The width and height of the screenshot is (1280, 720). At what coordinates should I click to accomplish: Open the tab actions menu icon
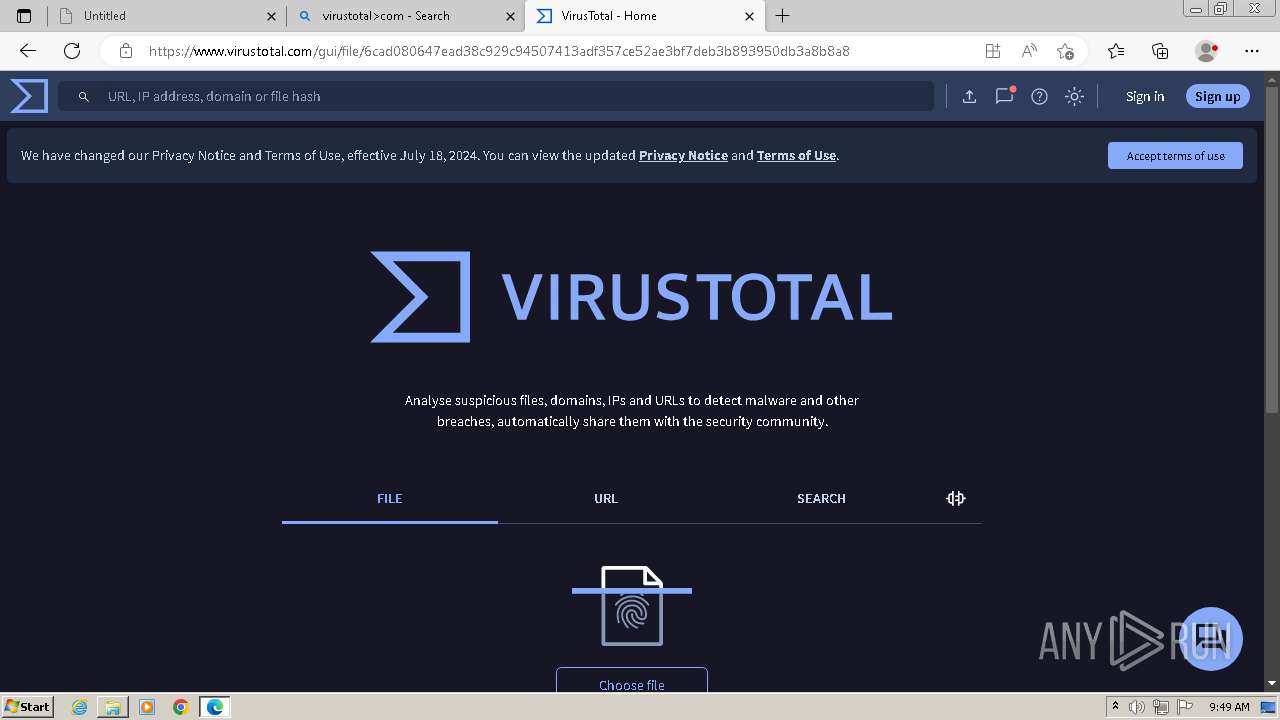24,16
